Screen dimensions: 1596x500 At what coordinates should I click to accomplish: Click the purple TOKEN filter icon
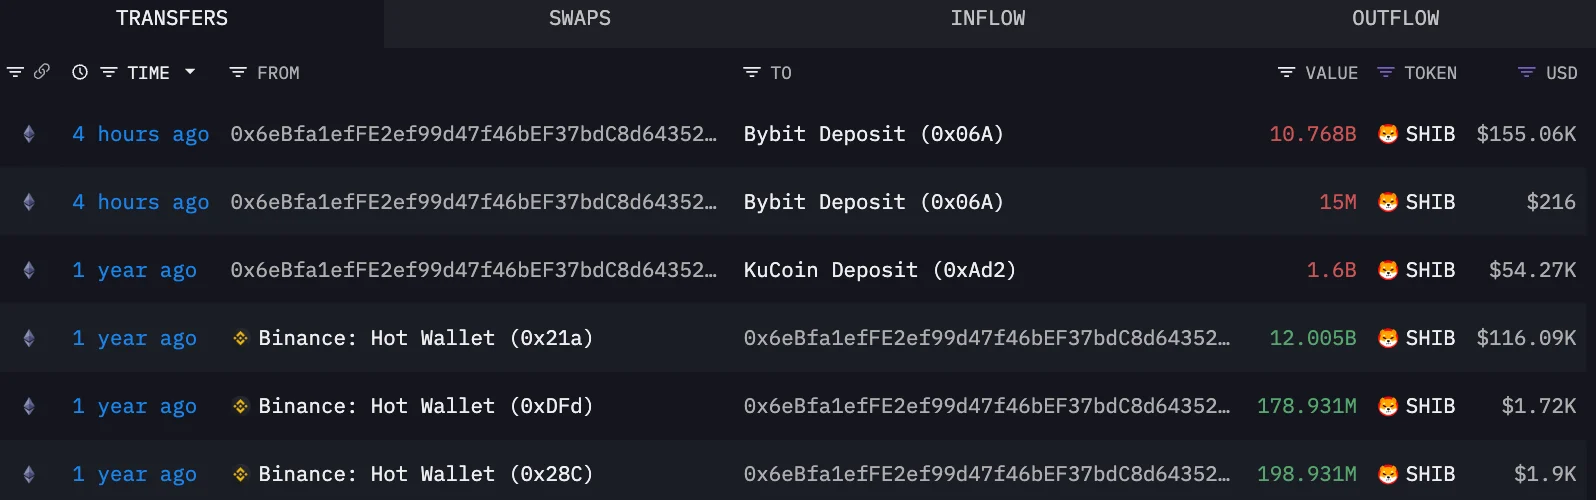pyautogui.click(x=1385, y=73)
